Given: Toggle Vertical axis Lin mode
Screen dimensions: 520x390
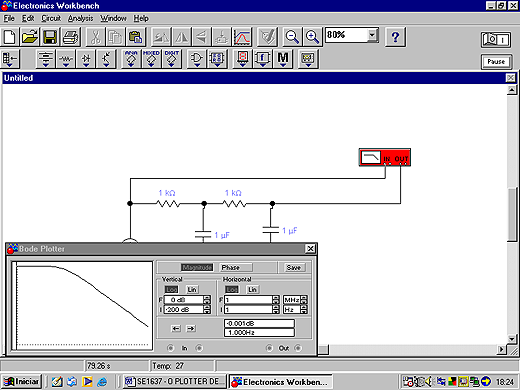Looking at the screenshot, I should [x=192, y=289].
